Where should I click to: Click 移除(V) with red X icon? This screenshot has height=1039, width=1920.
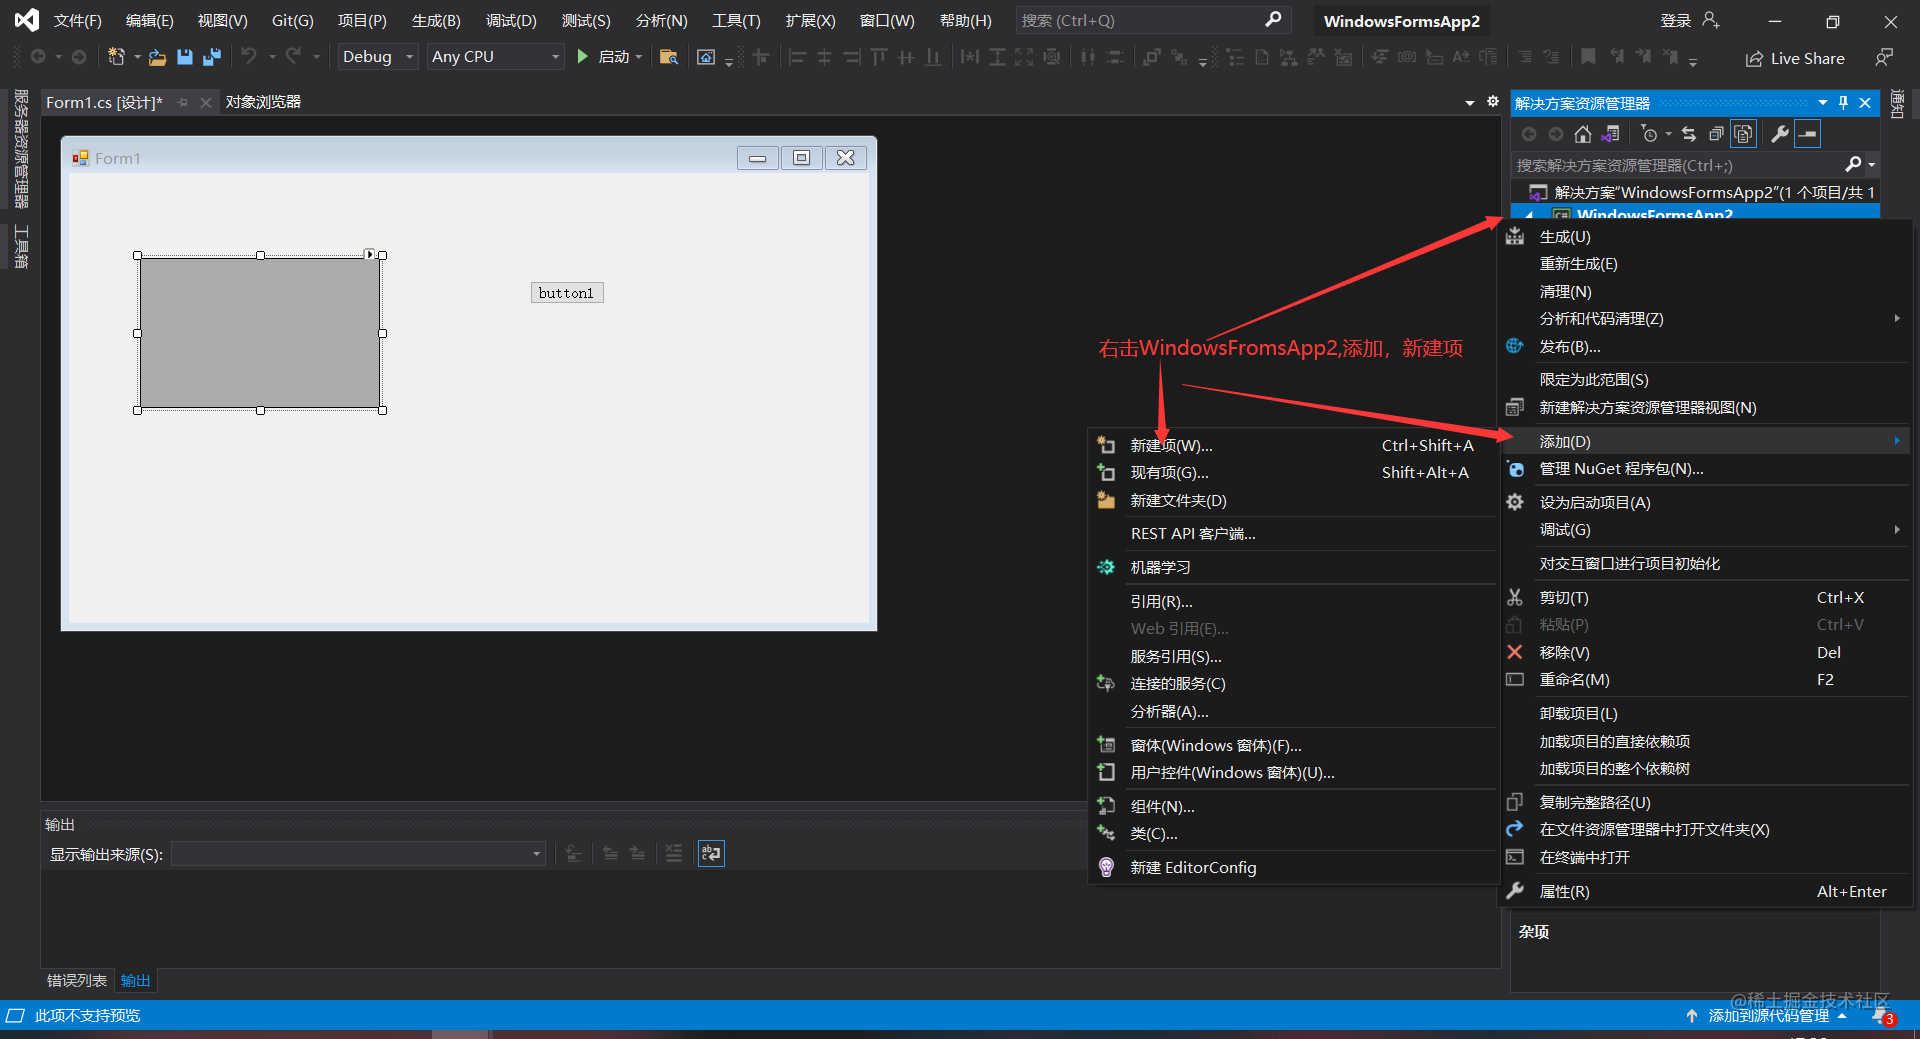point(1705,652)
